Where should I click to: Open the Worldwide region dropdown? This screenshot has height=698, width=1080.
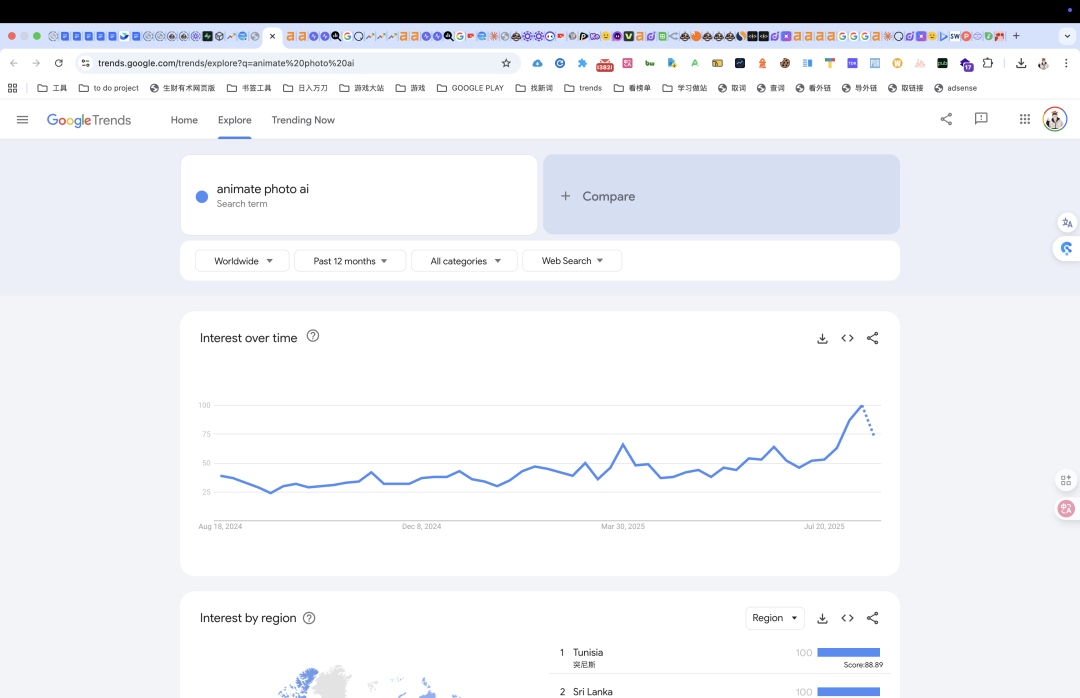point(242,260)
